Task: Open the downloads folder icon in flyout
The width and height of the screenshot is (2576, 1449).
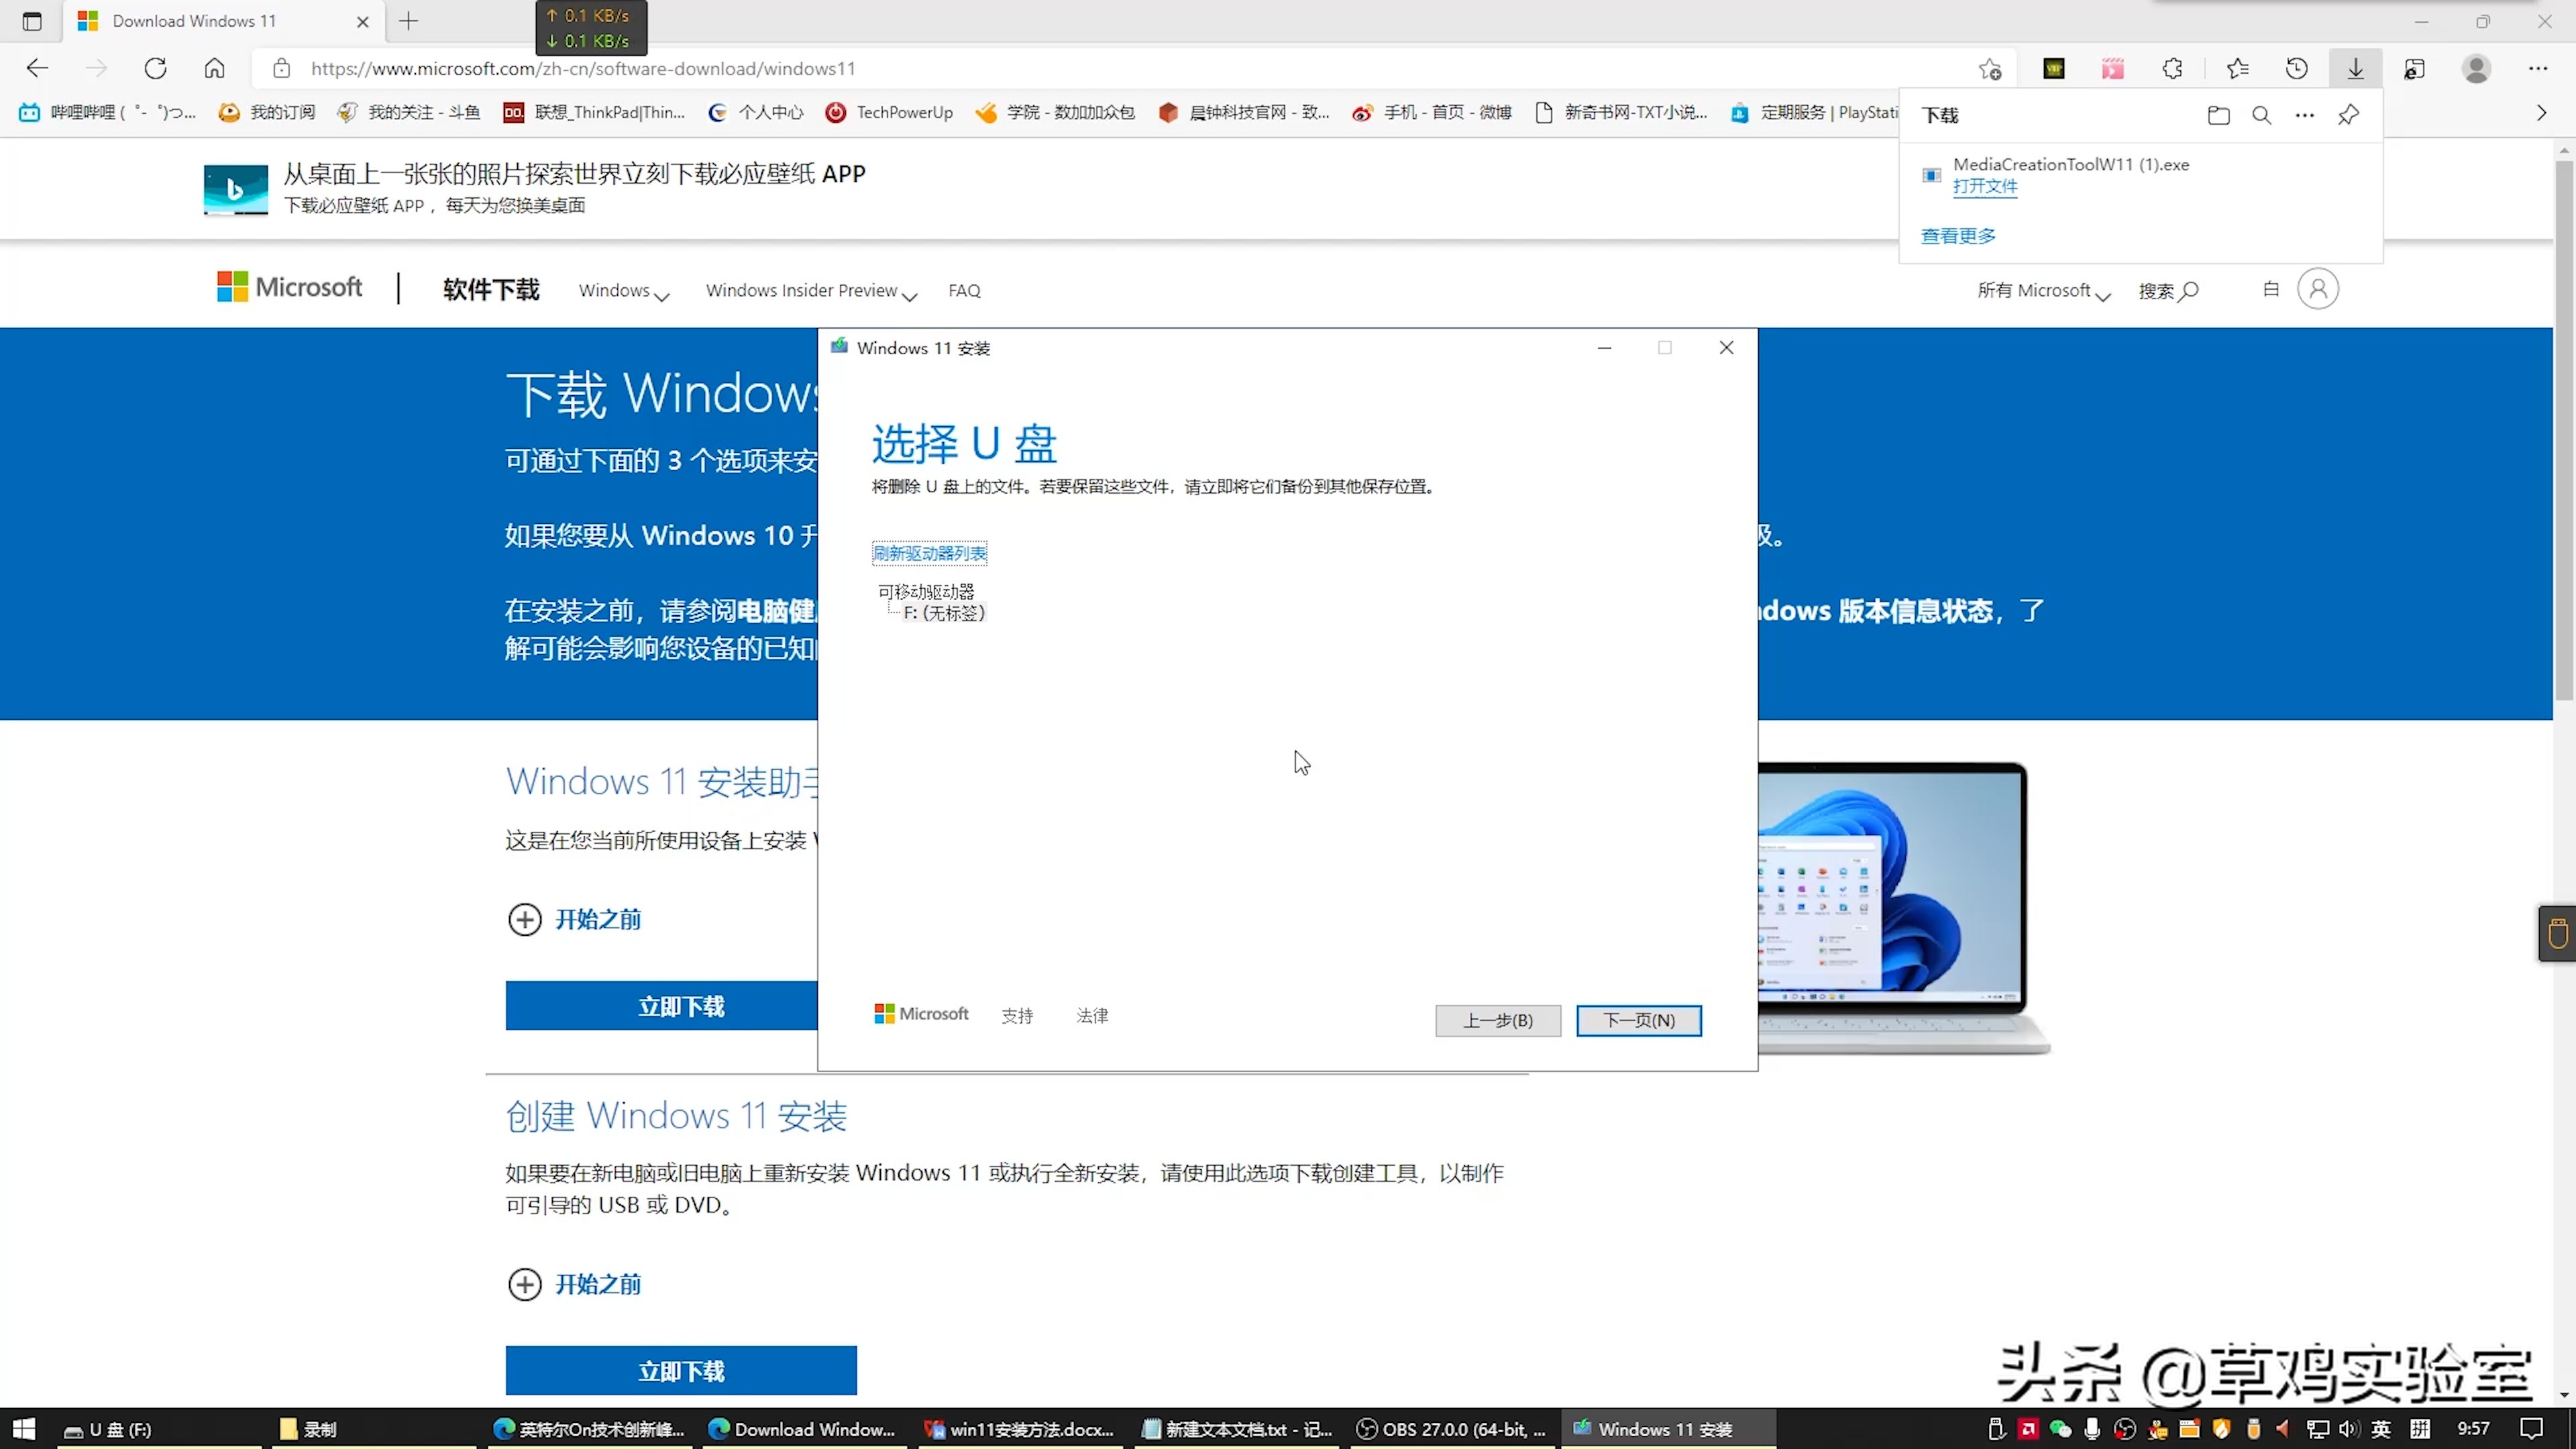Action: (x=2218, y=115)
